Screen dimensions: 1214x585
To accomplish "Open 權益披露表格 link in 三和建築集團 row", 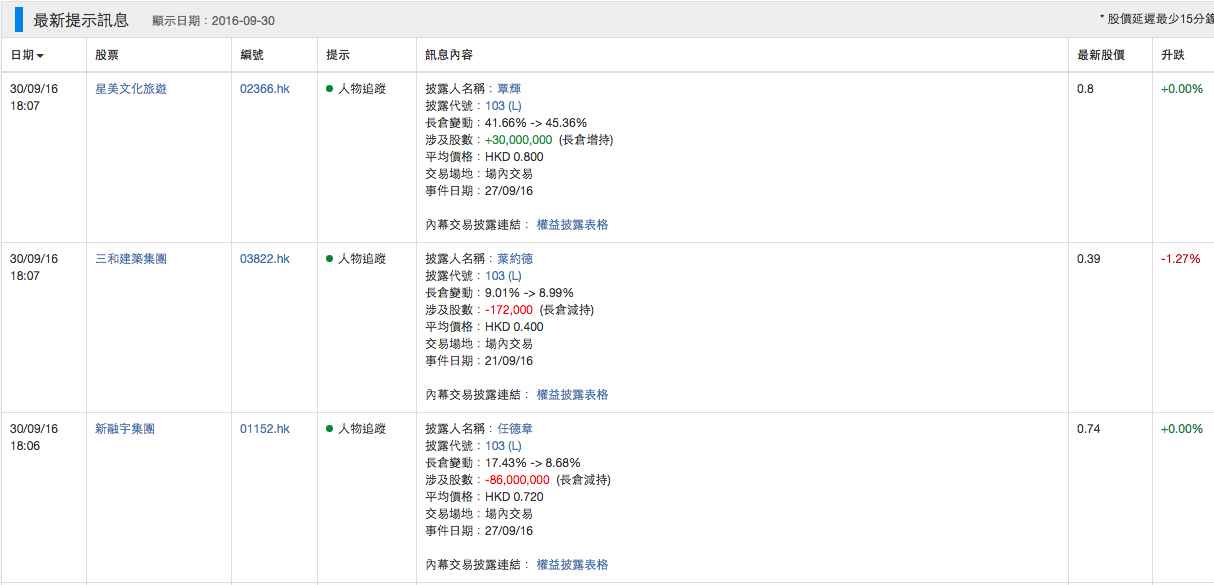I will [572, 395].
